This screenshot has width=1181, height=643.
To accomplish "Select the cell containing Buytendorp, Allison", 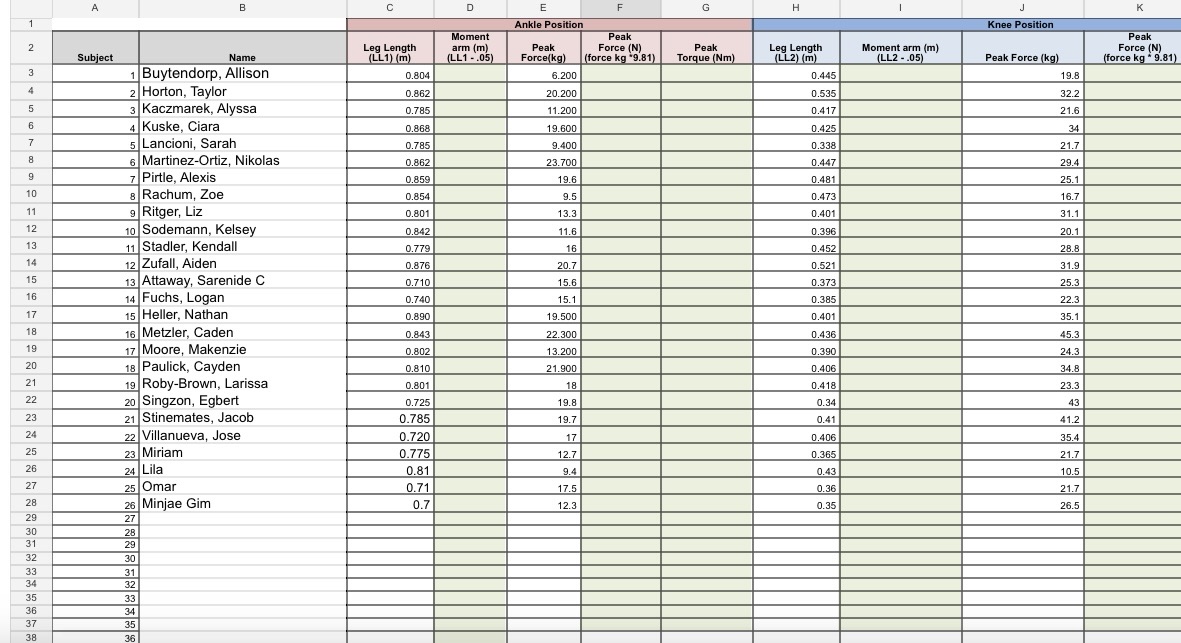I will 243,74.
